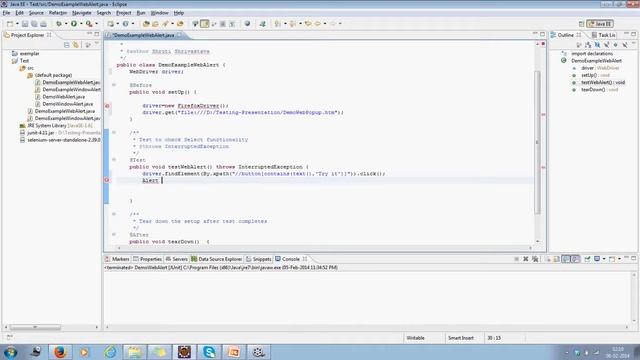
Task: Click Collapse All in Project Explorer
Action: tap(67, 45)
